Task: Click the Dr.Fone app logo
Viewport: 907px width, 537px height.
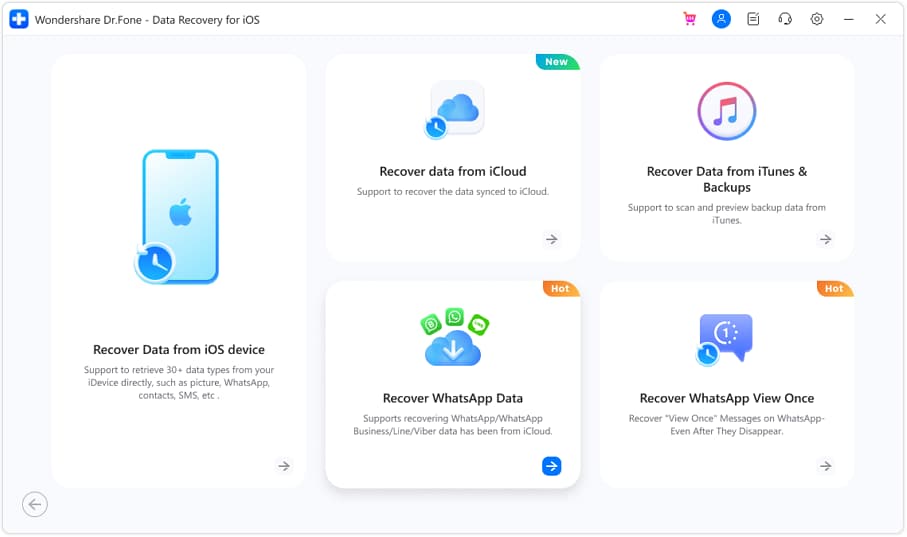Action: 19,19
